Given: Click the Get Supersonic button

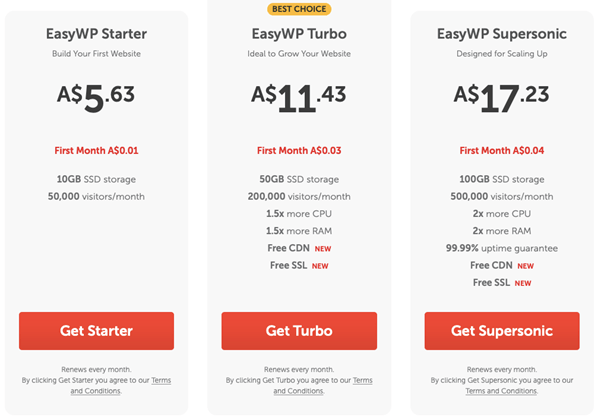Looking at the screenshot, I should (x=502, y=330).
